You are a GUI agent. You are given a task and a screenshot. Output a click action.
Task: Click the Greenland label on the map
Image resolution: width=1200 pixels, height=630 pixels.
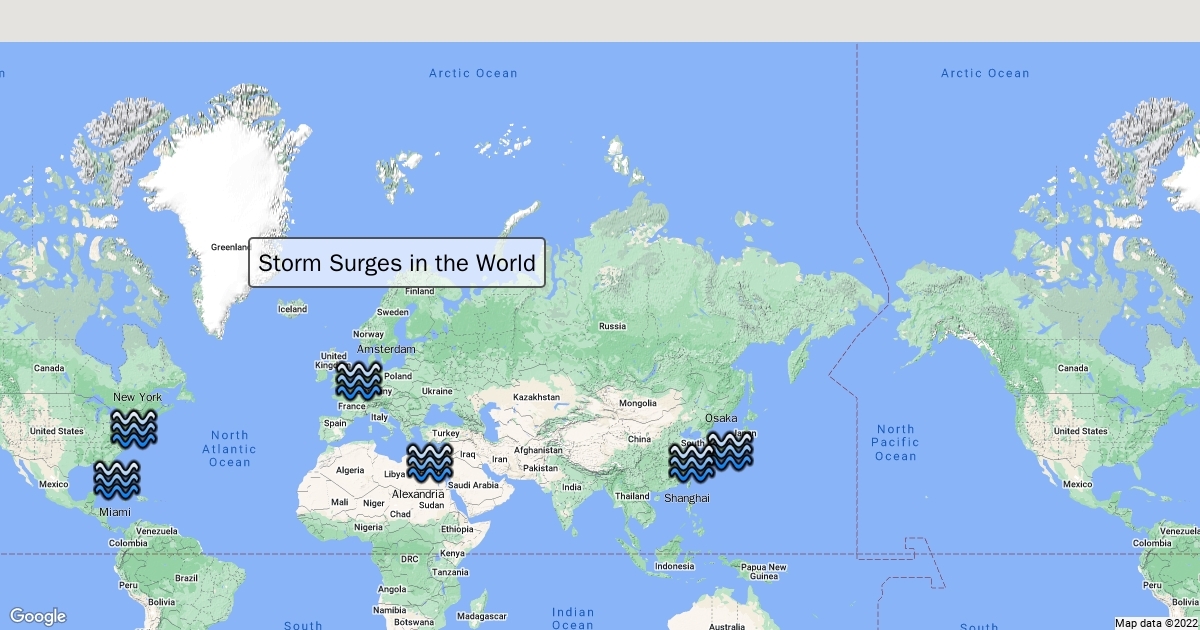(x=229, y=247)
